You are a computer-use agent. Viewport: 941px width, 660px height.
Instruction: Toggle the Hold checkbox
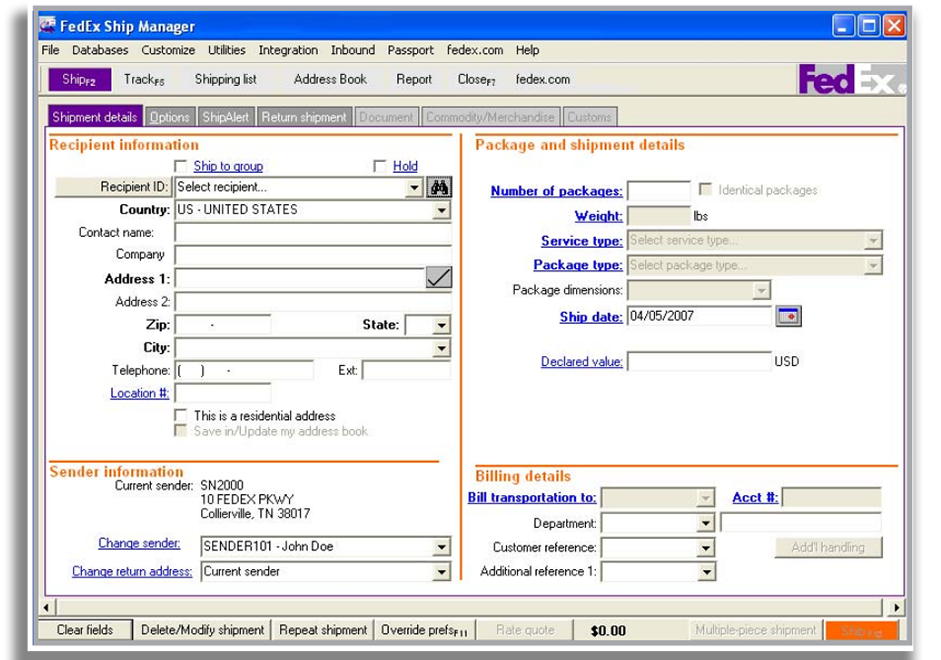[x=380, y=166]
